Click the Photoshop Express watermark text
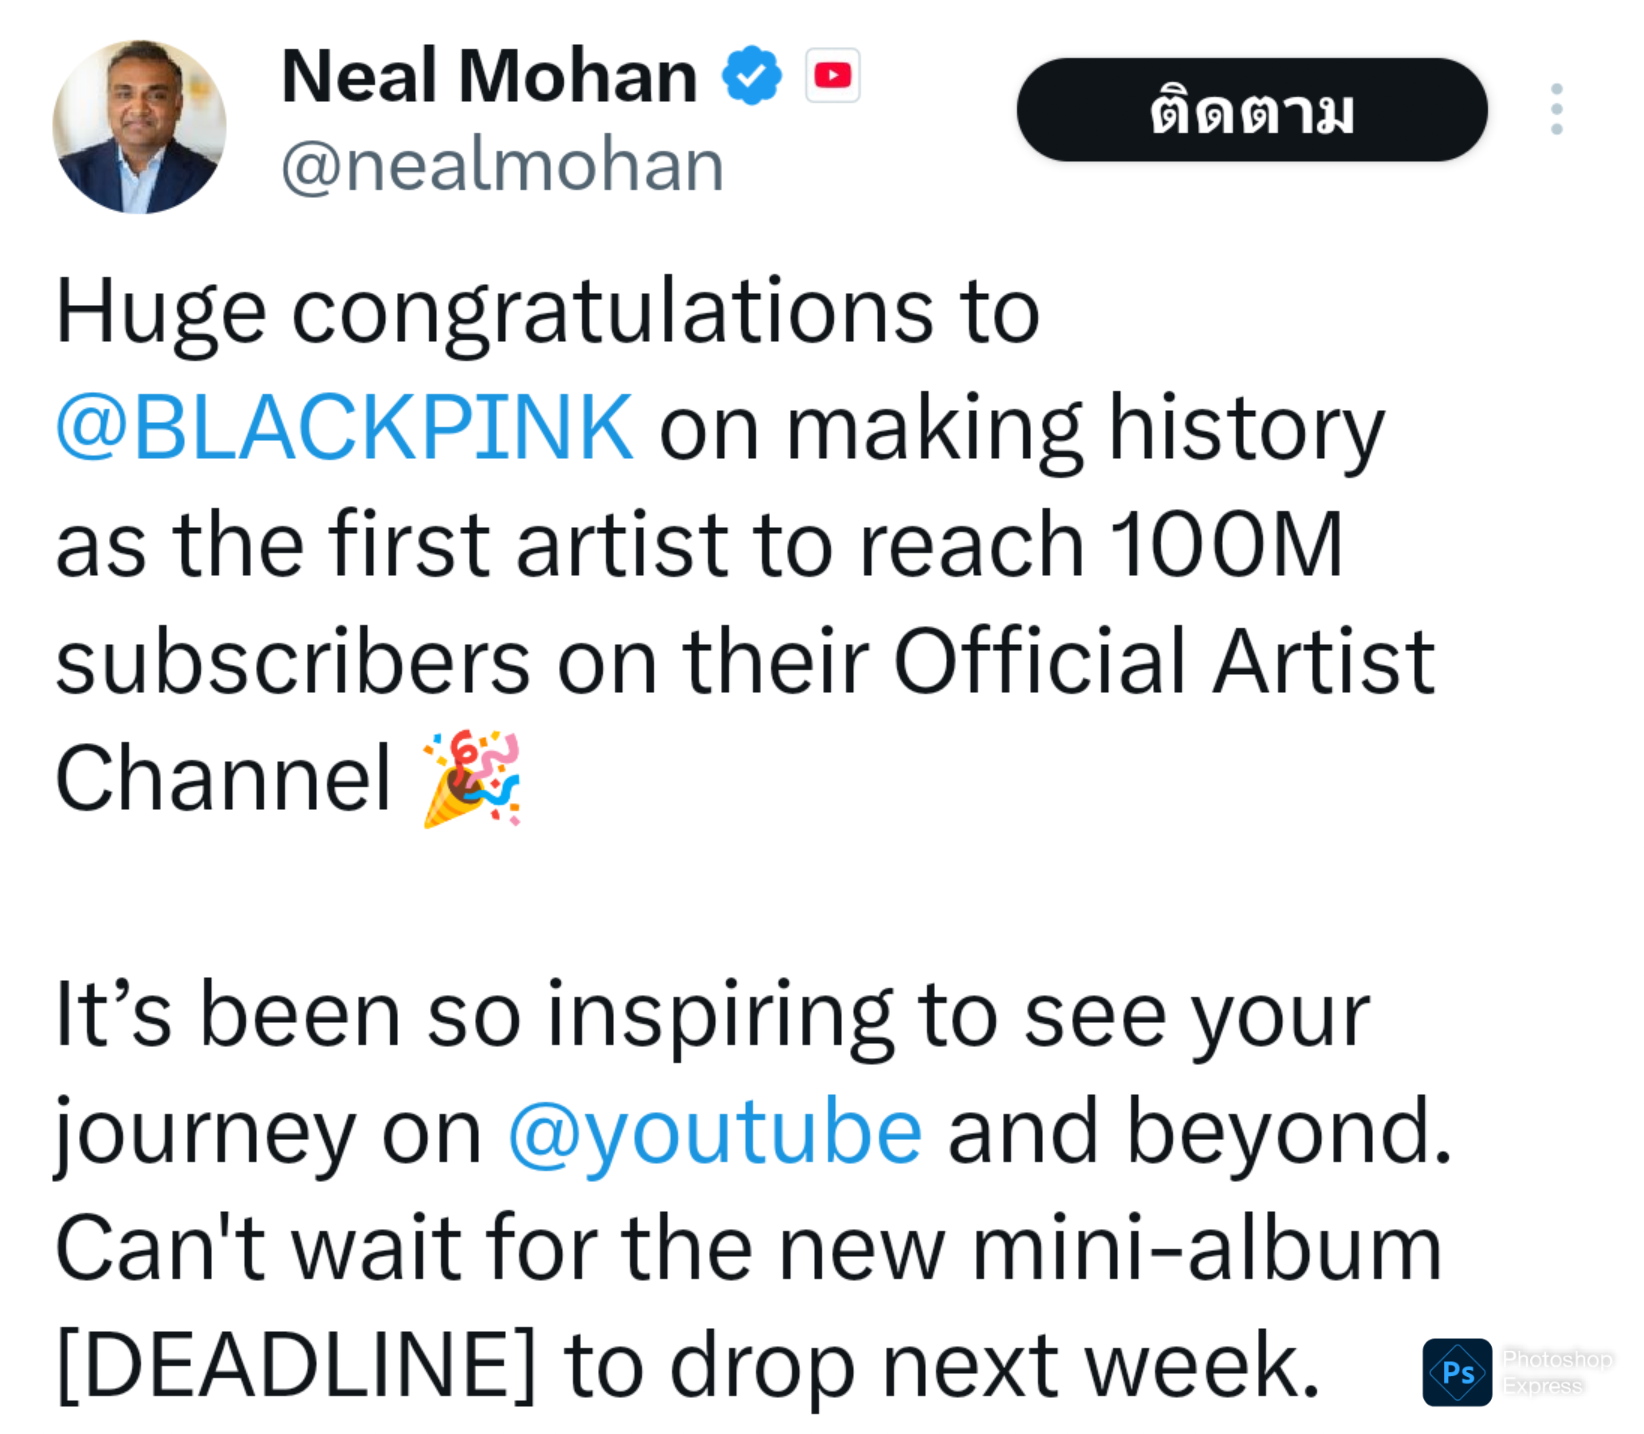The width and height of the screenshot is (1644, 1434). [x=1556, y=1372]
